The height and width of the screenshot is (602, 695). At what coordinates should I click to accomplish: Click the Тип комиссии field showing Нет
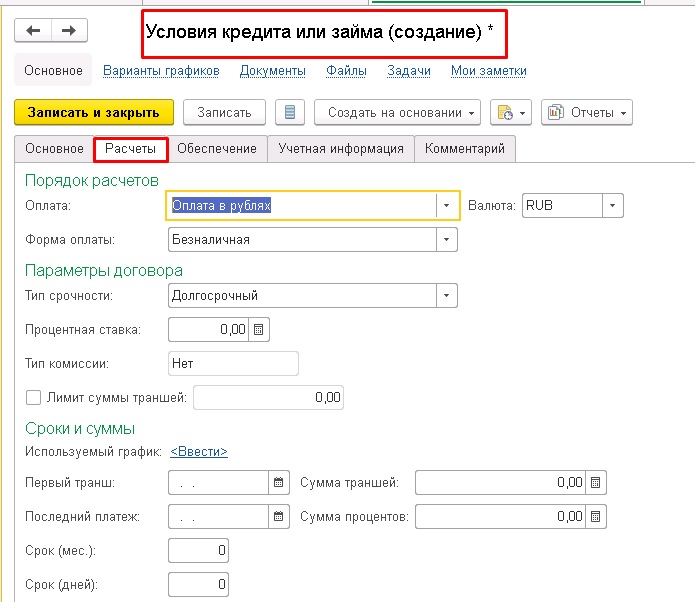click(x=233, y=364)
